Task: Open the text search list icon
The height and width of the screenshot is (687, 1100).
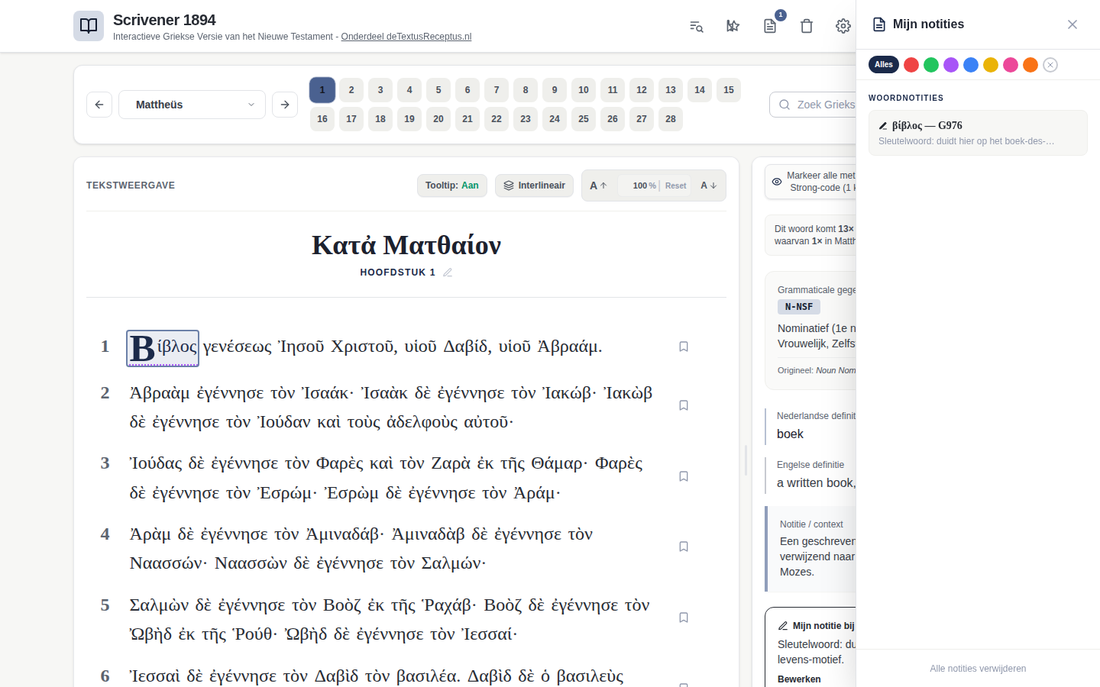Action: [x=696, y=26]
